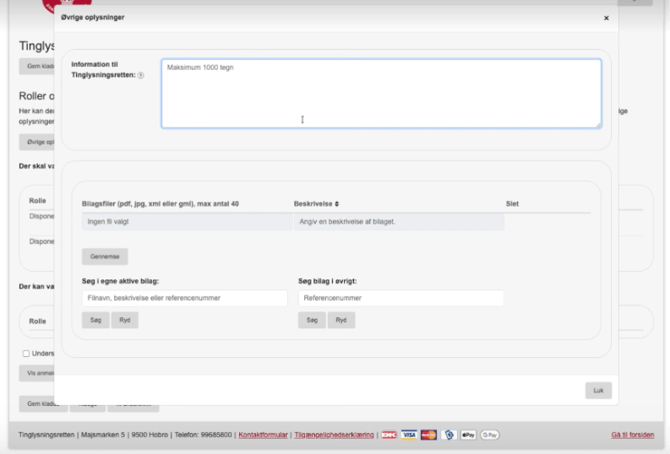Click the payment icon between Mastercard and Apple Pay
The height and width of the screenshot is (454, 670).
[x=449, y=435]
